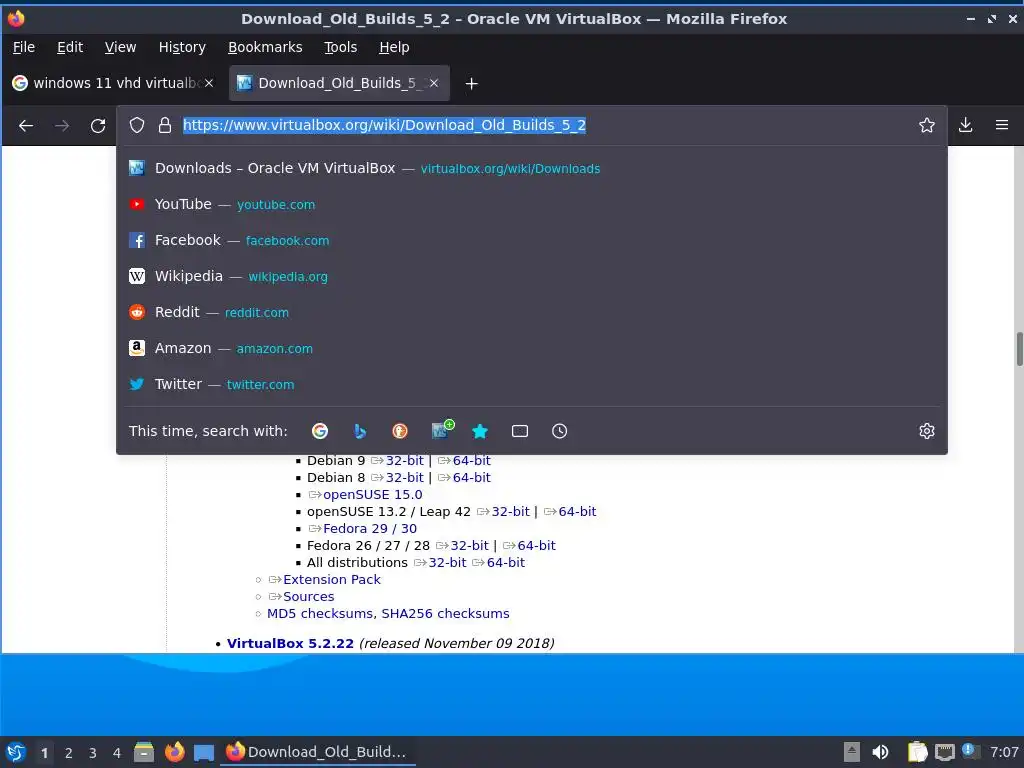Click the page vertical scrollbar thumb
Viewport: 1024px width, 768px height.
pyautogui.click(x=1019, y=349)
